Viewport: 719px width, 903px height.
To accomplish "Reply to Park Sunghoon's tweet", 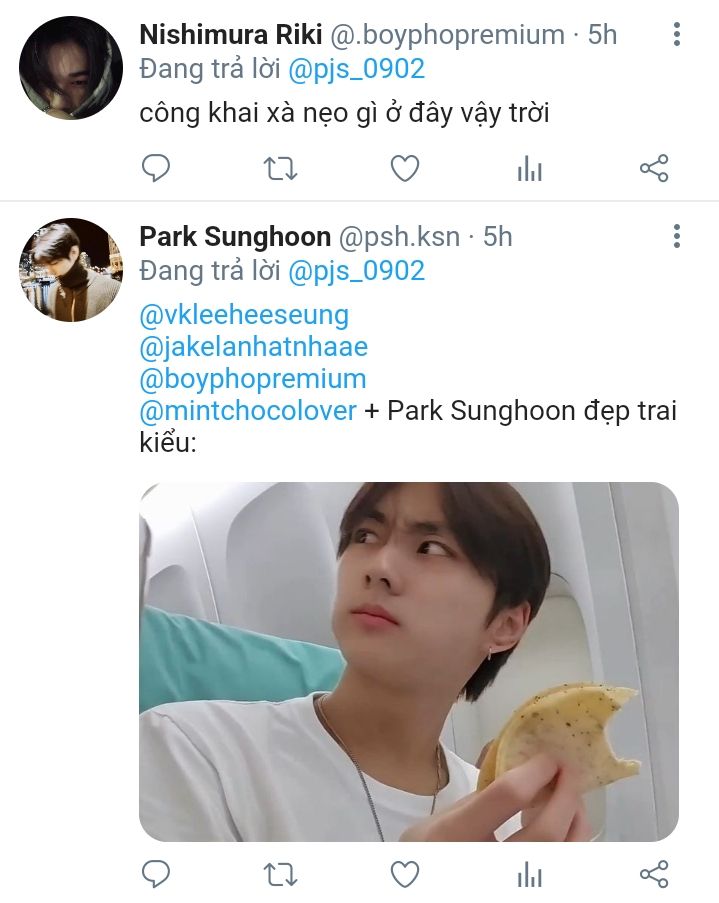I will [155, 875].
